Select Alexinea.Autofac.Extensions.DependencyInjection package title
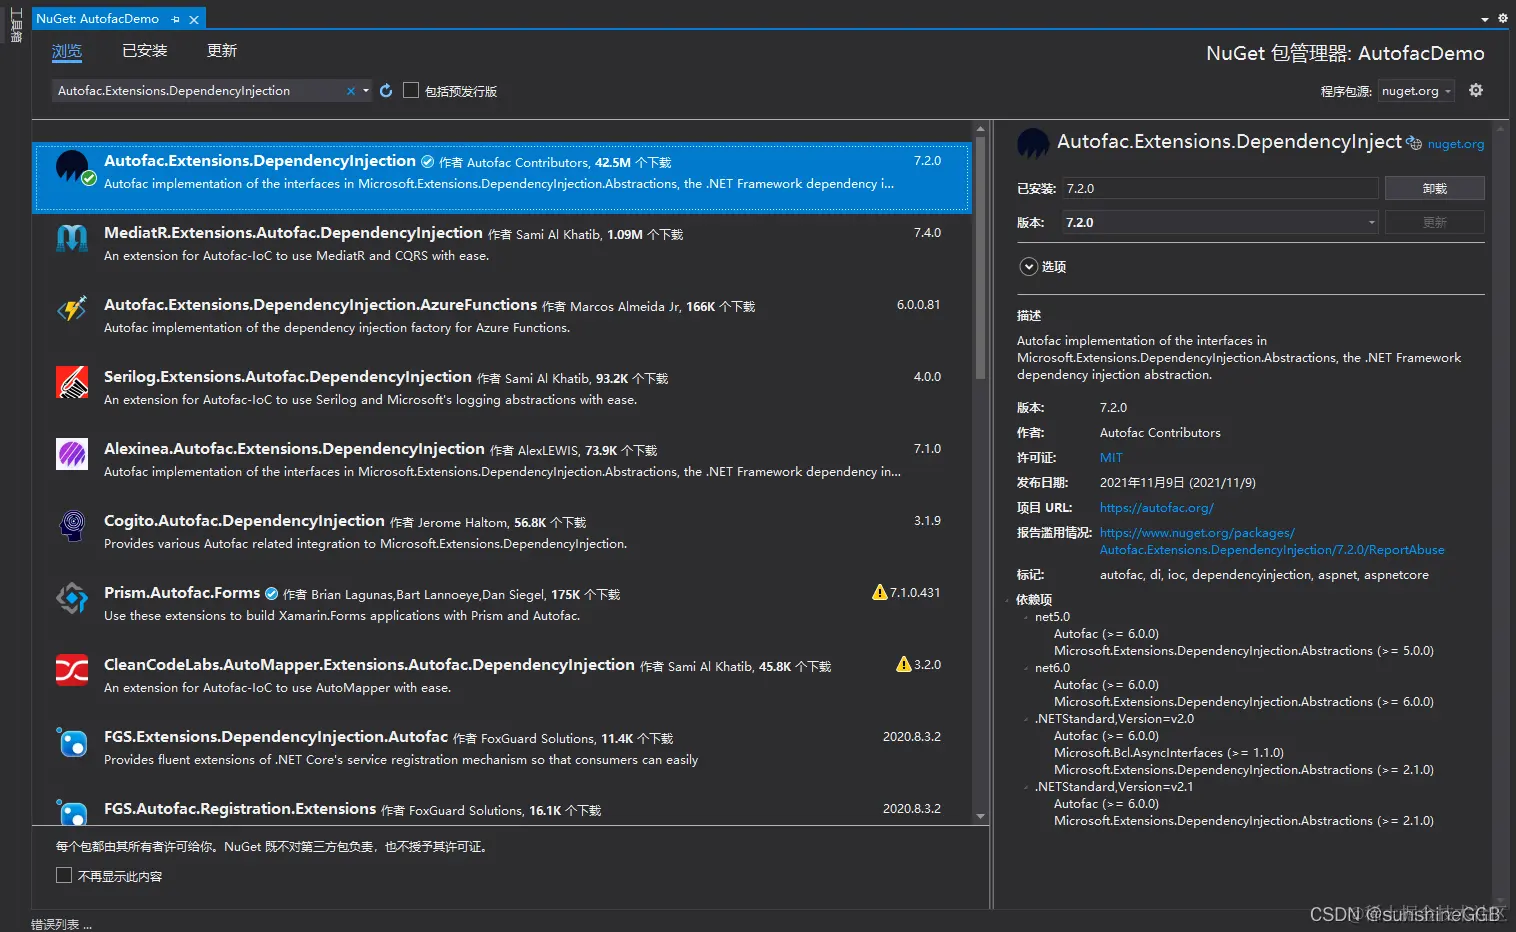The height and width of the screenshot is (932, 1516). click(x=294, y=449)
